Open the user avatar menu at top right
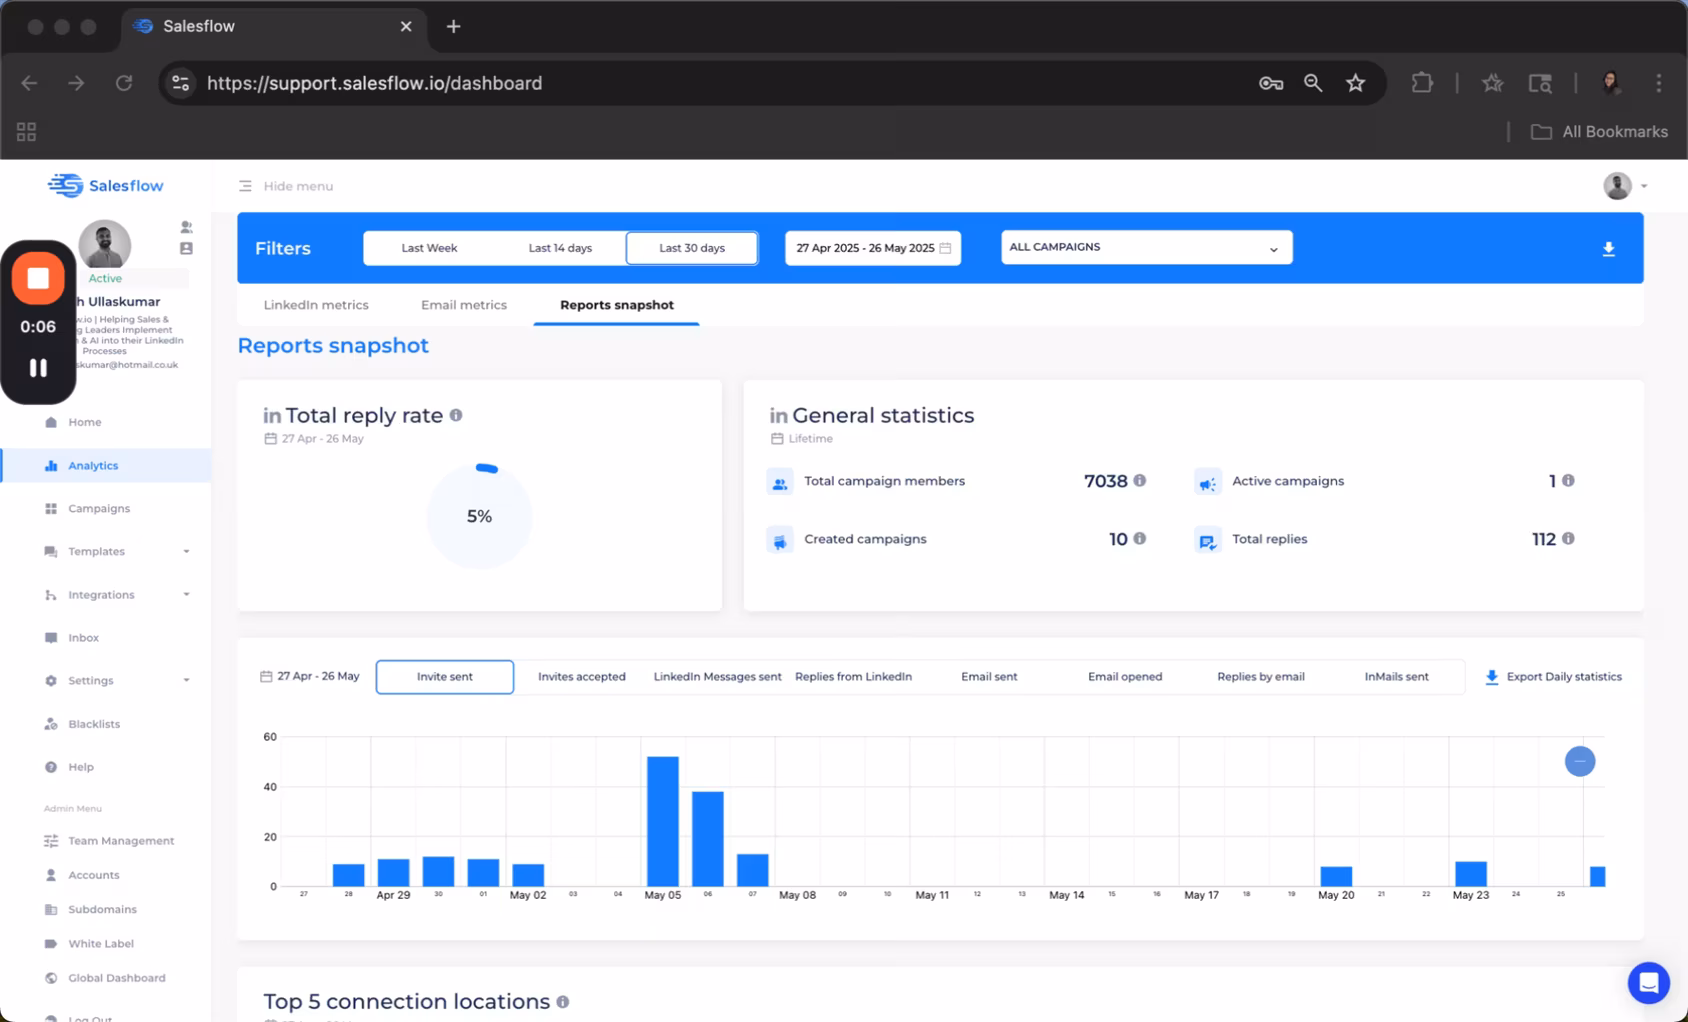1688x1022 pixels. pos(1624,186)
